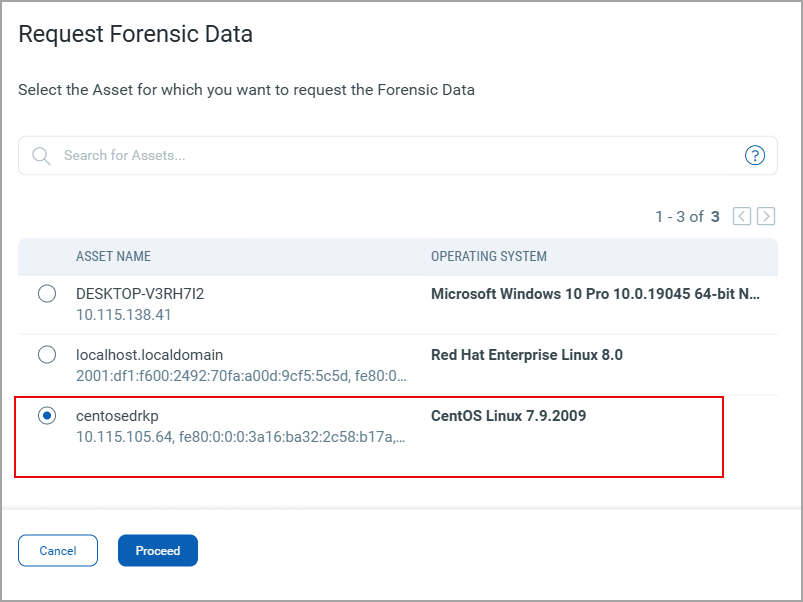
Task: Click the Red Hat Enterprise Linux 8.0 entry
Action: [x=527, y=355]
